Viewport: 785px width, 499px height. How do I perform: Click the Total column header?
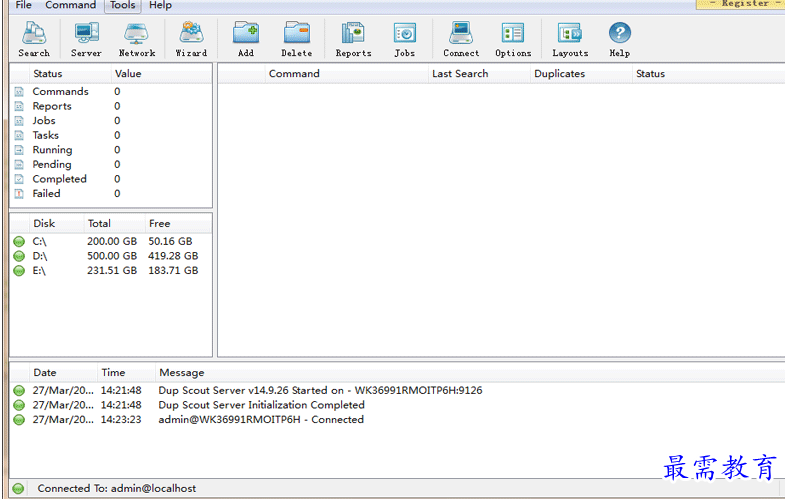tap(115, 224)
